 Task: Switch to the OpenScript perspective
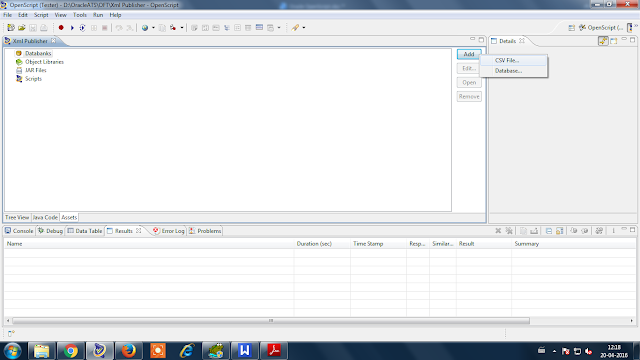click(x=601, y=28)
